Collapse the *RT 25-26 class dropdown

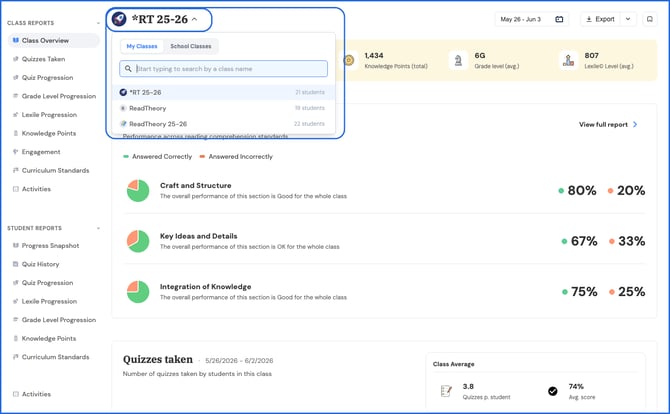[194, 19]
